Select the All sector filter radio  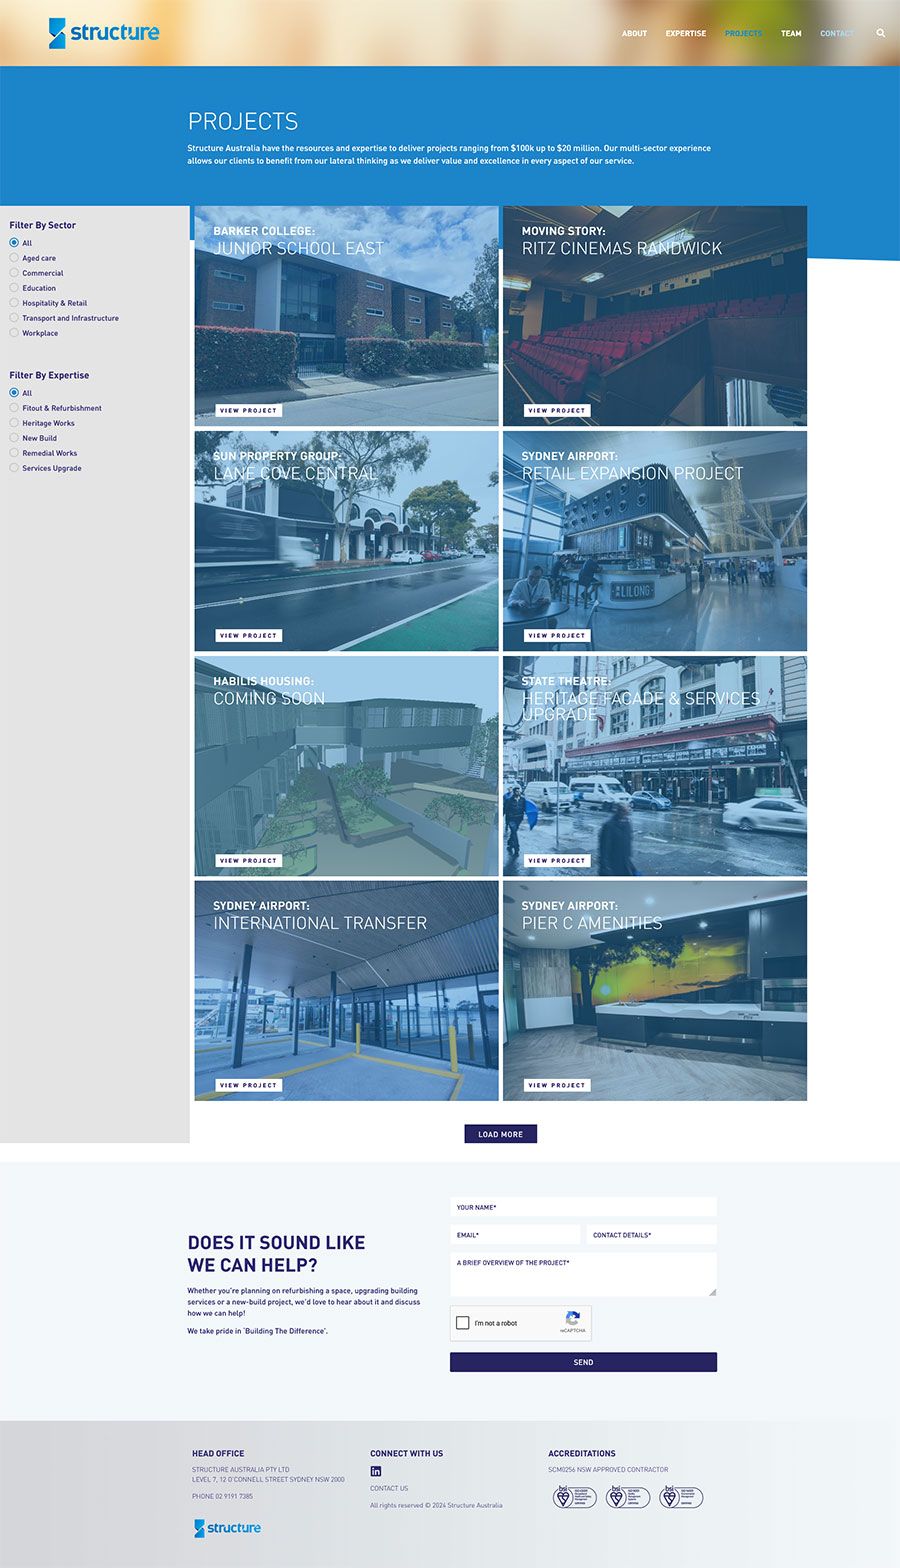click(x=14, y=243)
